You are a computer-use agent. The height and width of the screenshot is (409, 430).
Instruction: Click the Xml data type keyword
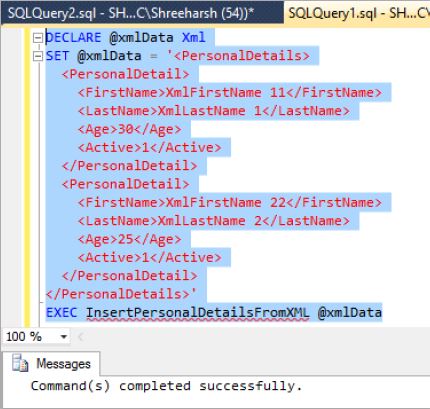pyautogui.click(x=193, y=38)
